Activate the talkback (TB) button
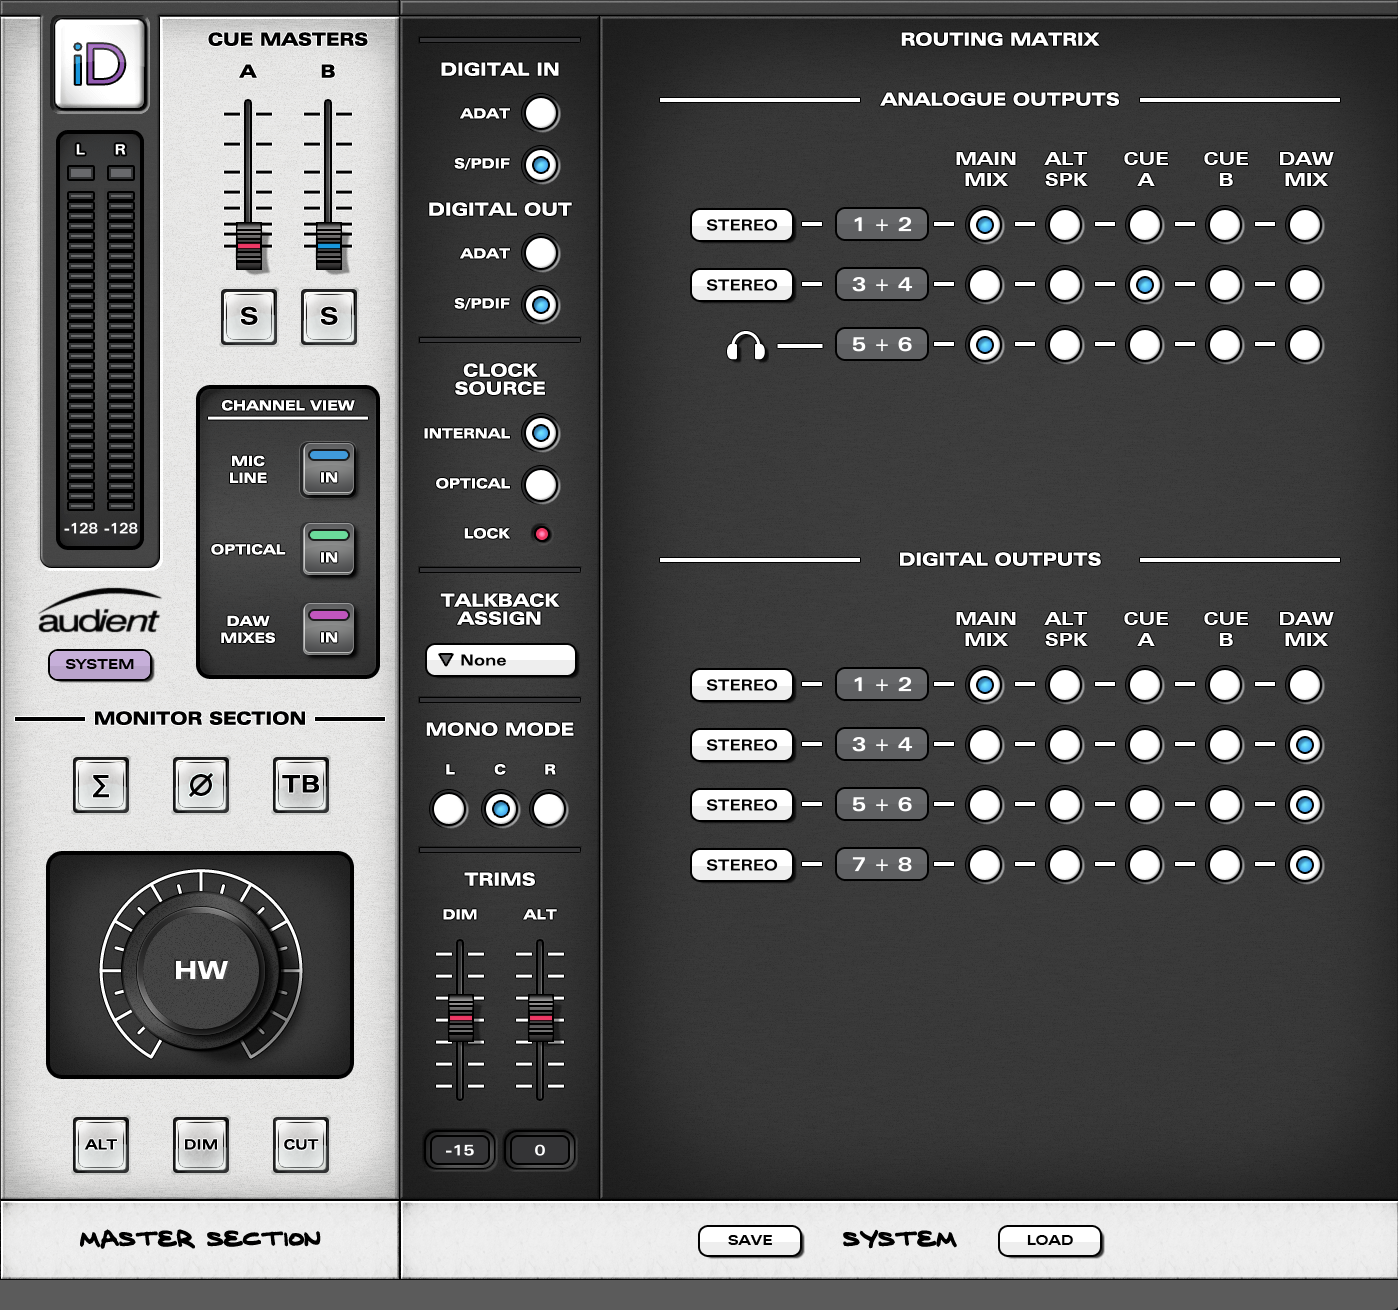 click(301, 786)
